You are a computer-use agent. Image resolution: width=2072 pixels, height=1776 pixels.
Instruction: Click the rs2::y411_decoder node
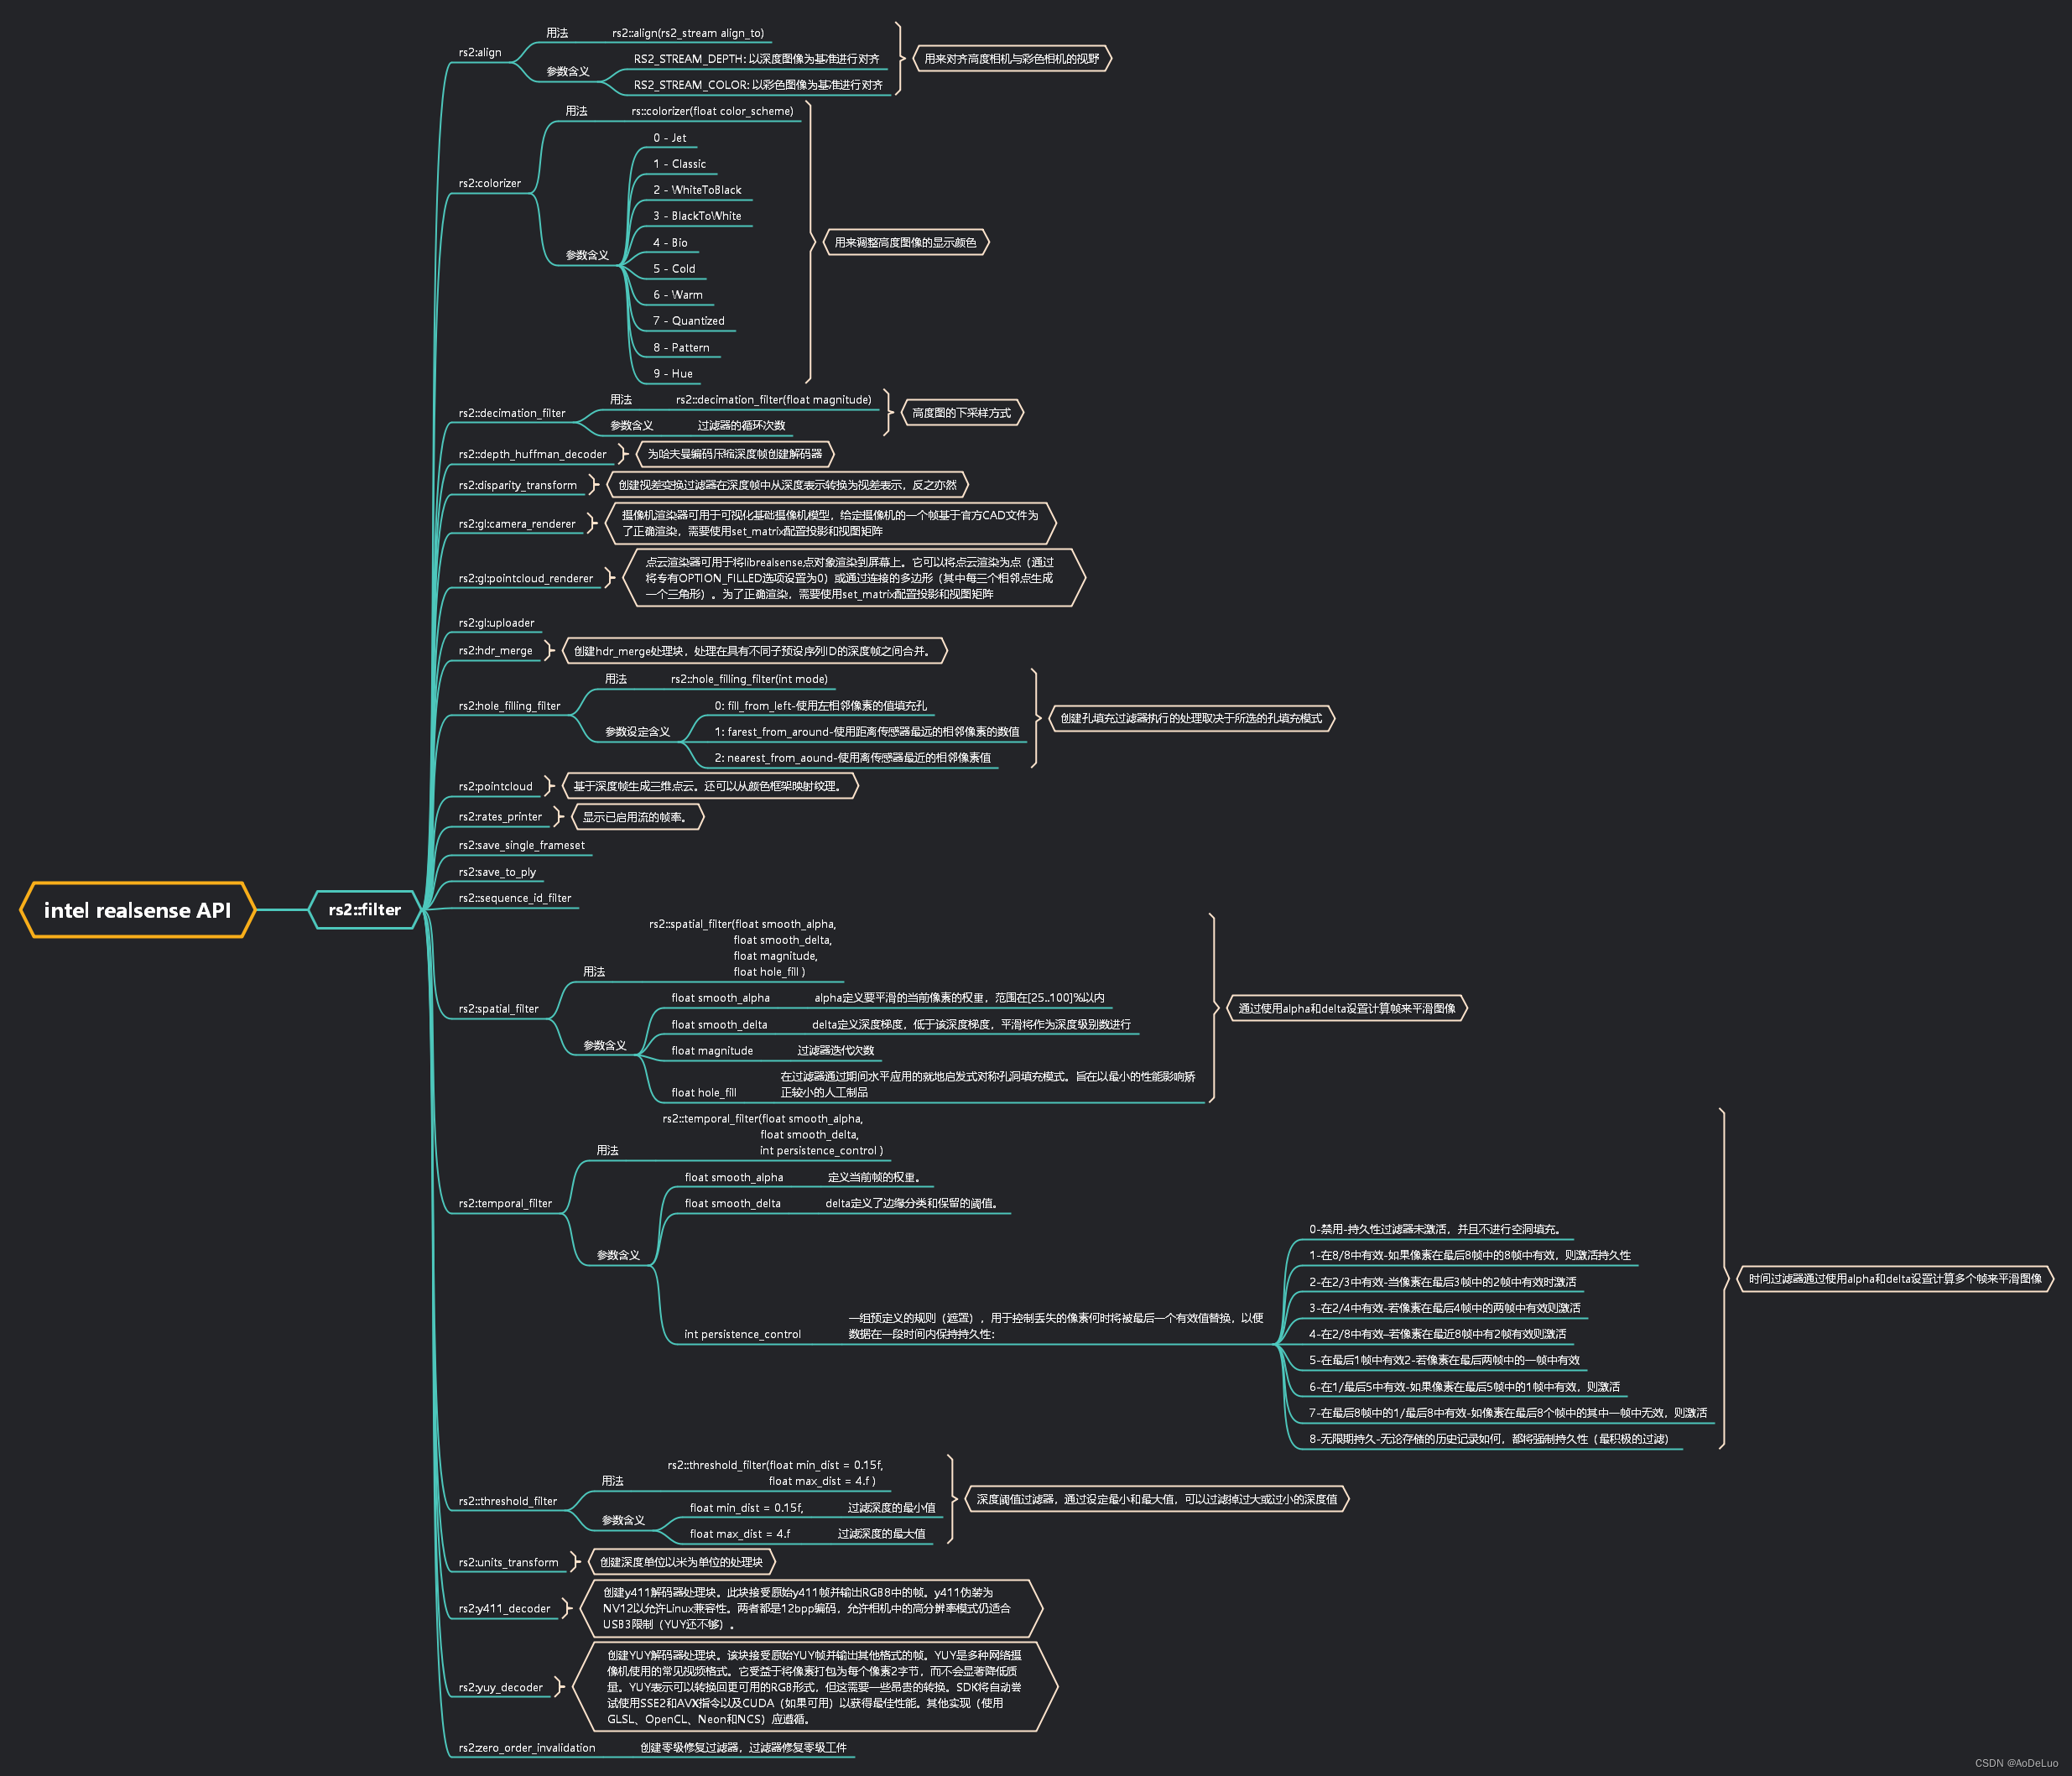505,1609
